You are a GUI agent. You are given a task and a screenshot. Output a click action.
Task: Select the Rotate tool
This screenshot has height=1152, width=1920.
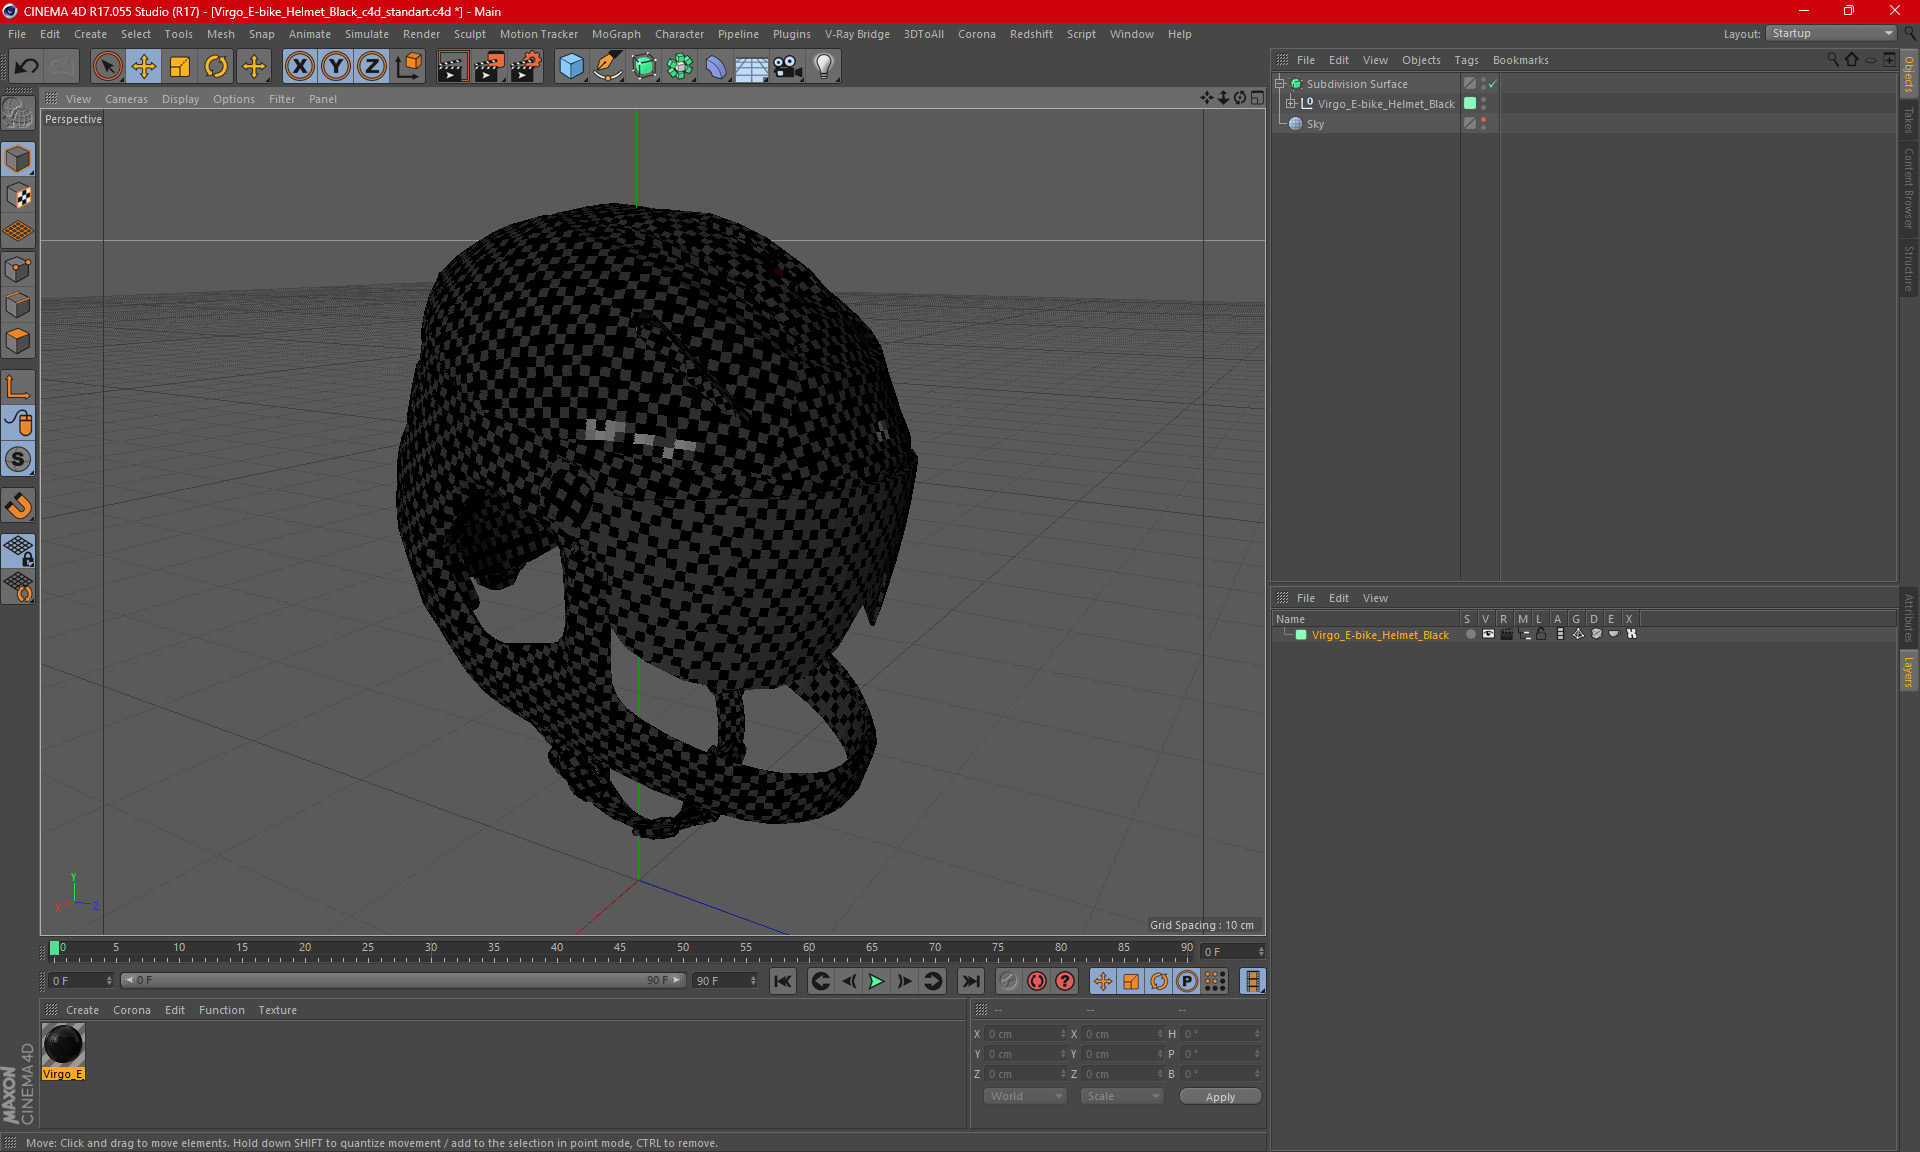[215, 66]
